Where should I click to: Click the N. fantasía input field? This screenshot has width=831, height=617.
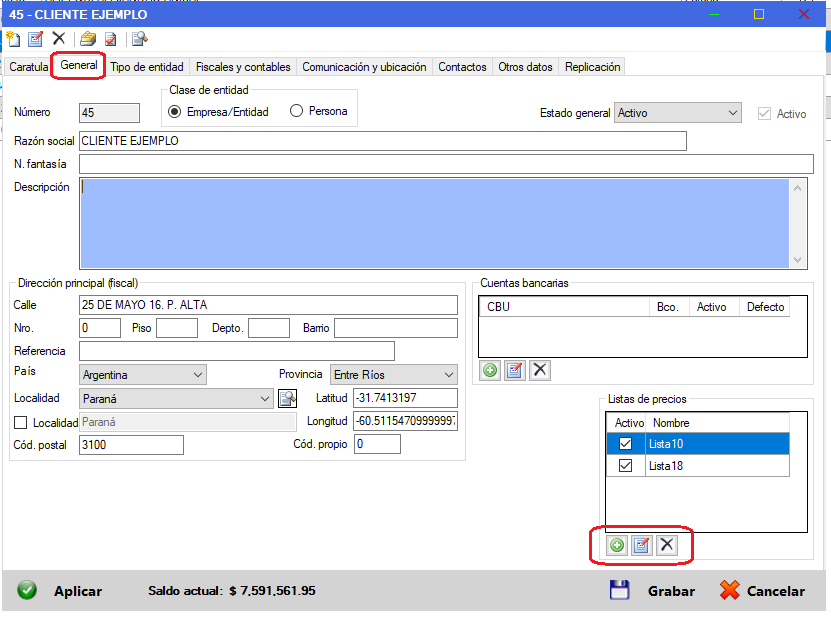coord(445,164)
